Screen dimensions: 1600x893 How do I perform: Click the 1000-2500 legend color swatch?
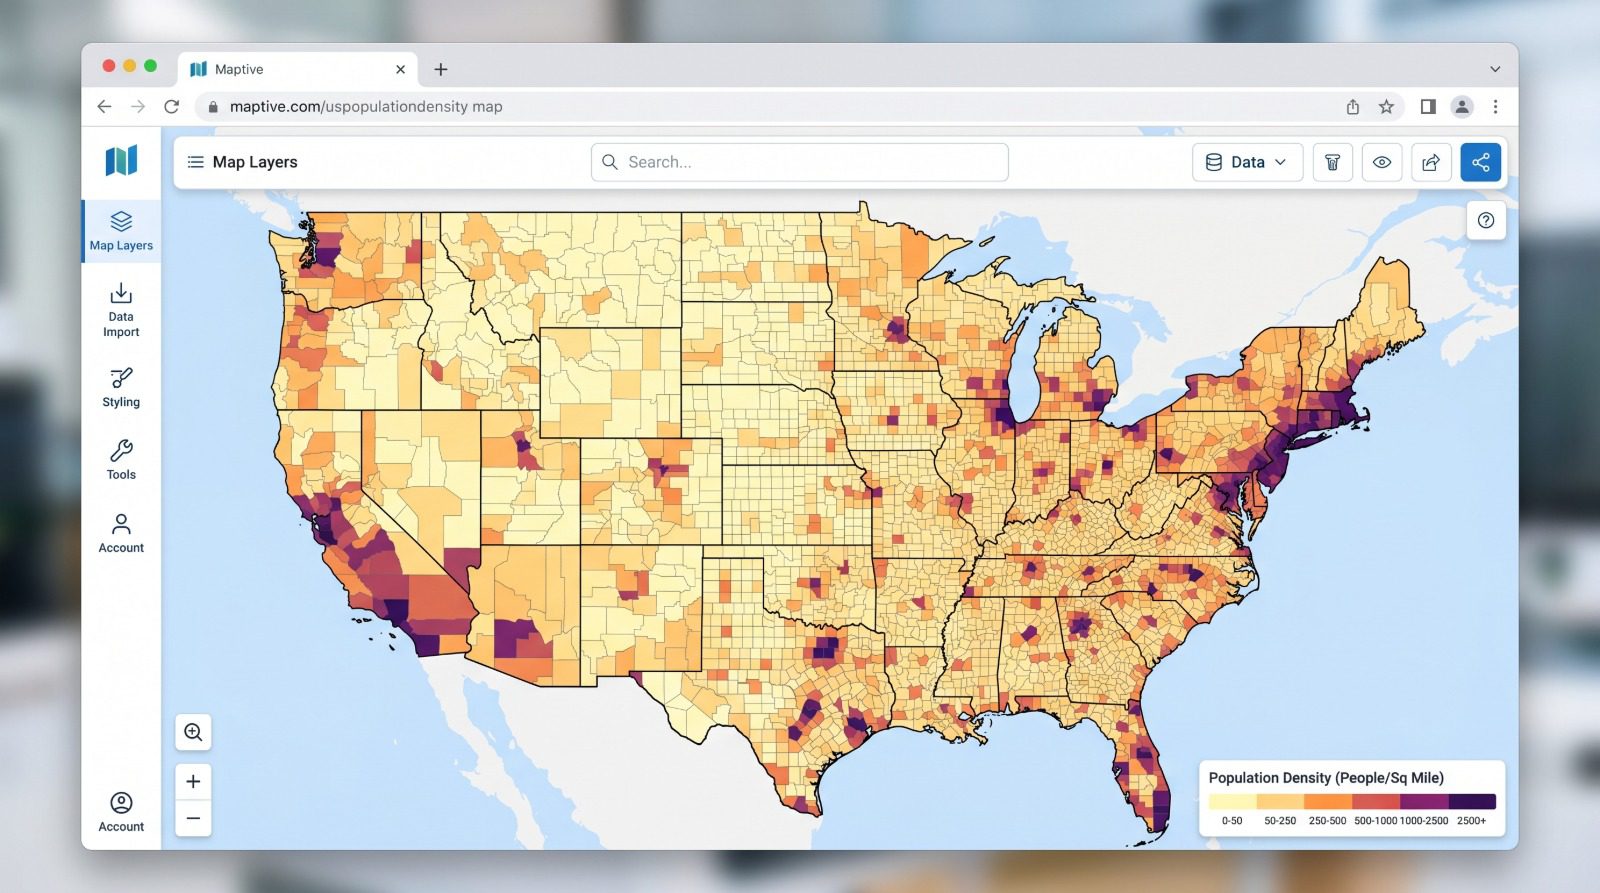(1424, 801)
